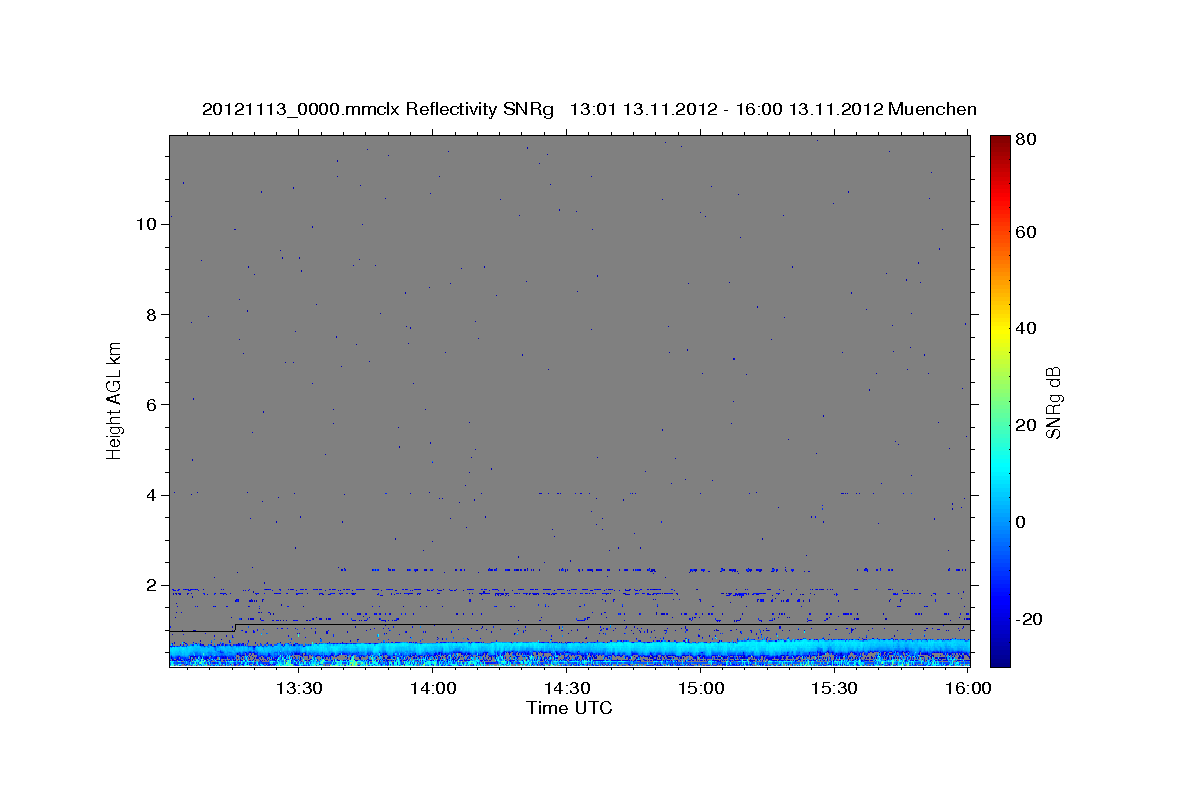
Task: Click the colorbar value 20 (positive)
Action: pos(1028,425)
